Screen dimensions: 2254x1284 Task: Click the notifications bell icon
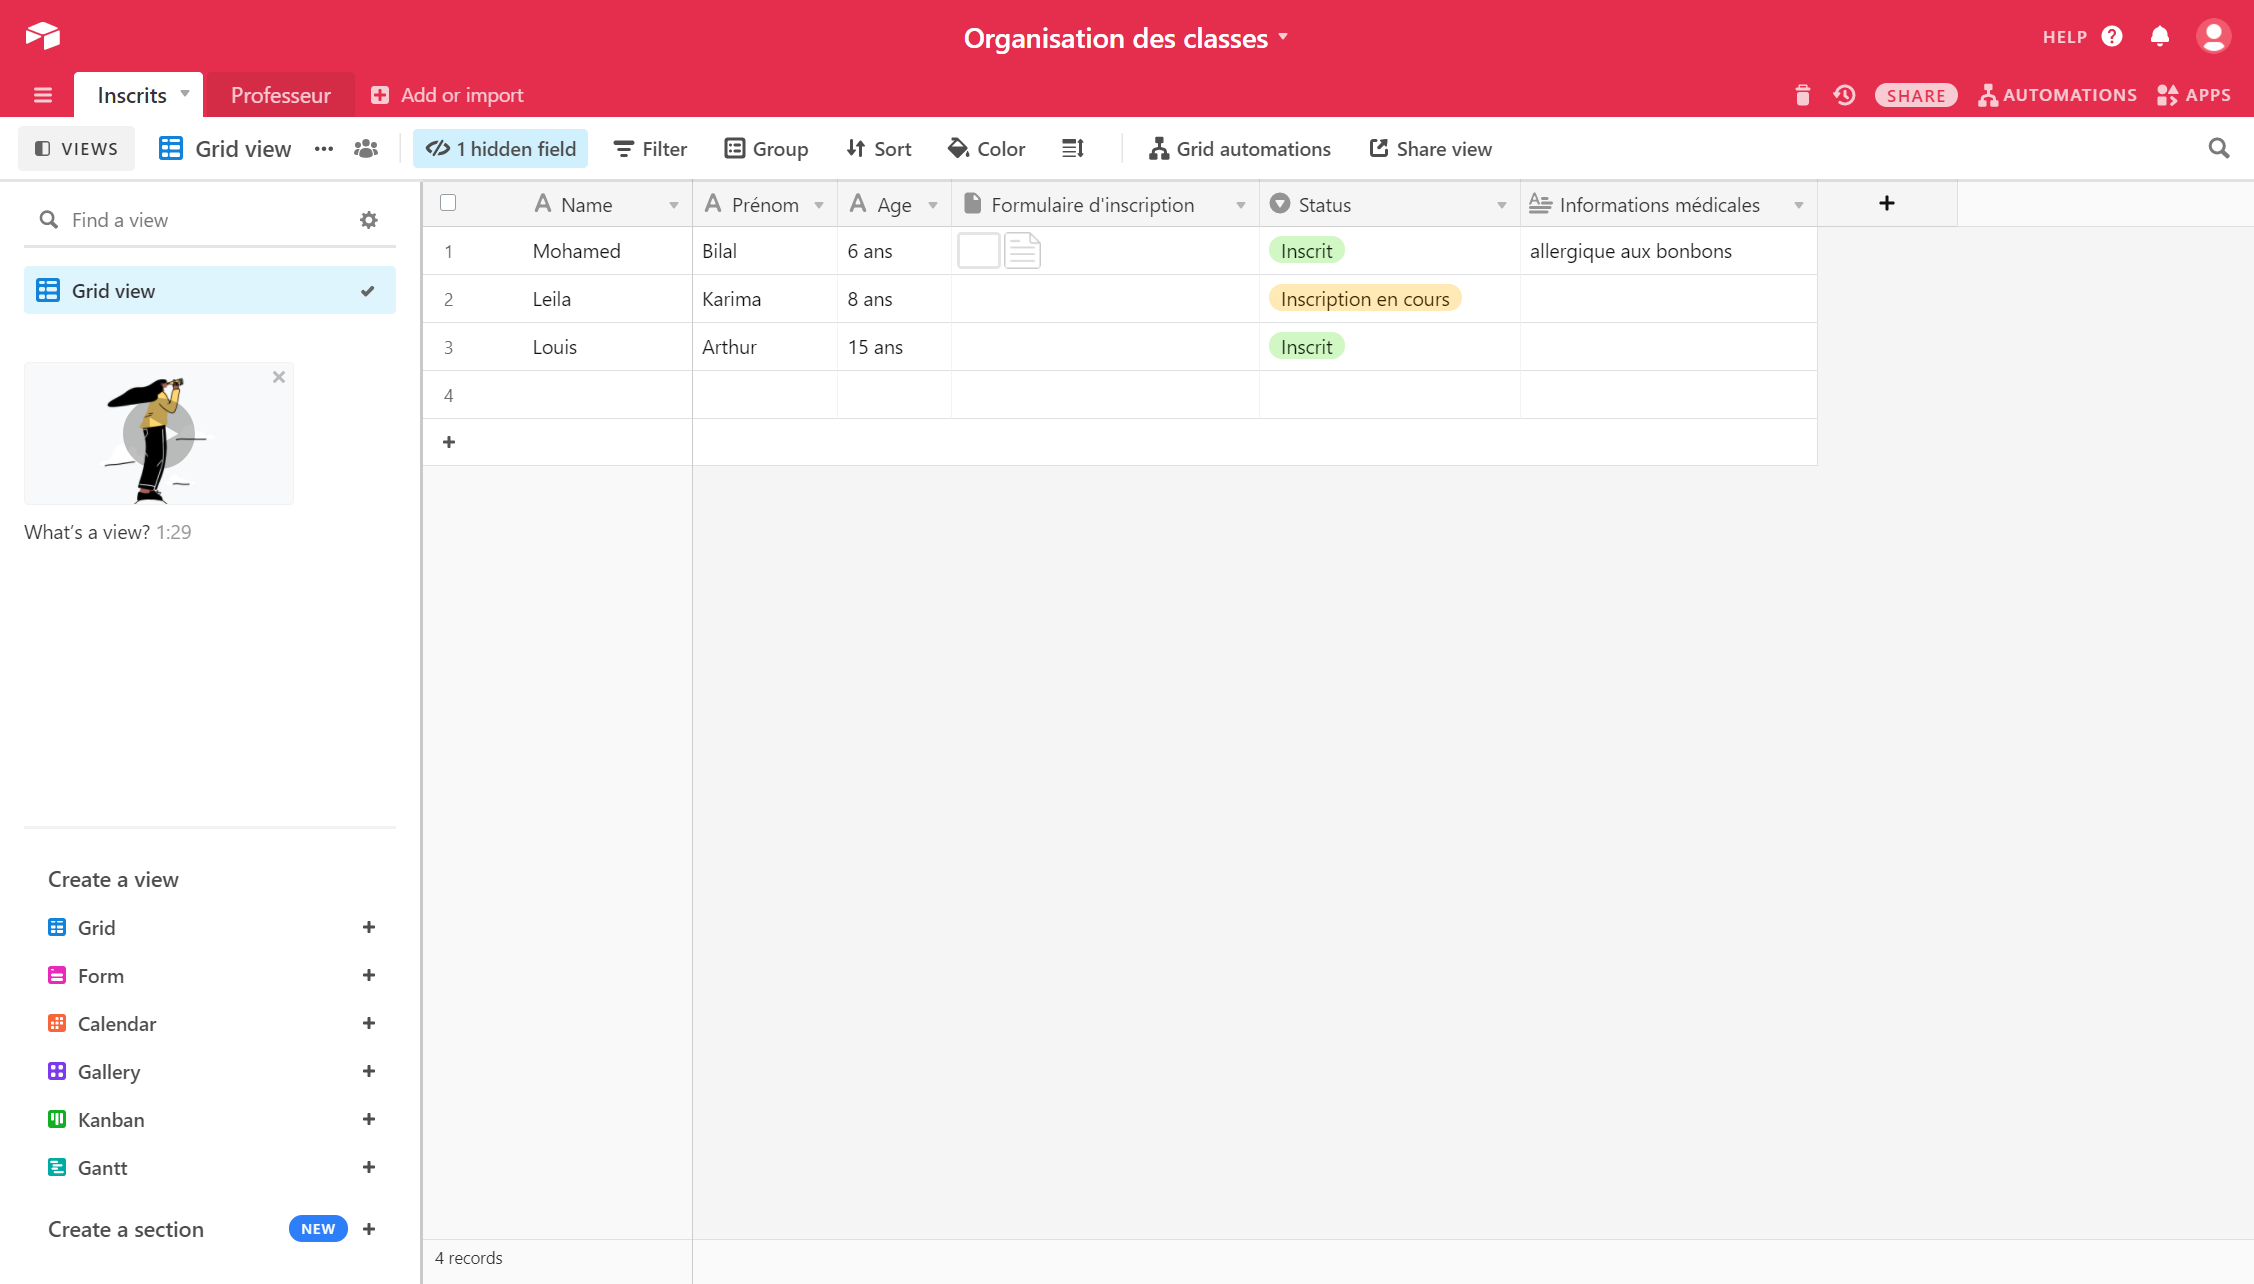point(2159,37)
